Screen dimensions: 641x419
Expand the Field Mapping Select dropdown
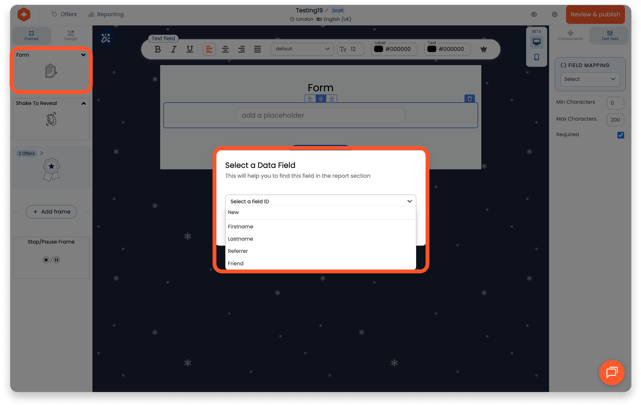(x=589, y=79)
